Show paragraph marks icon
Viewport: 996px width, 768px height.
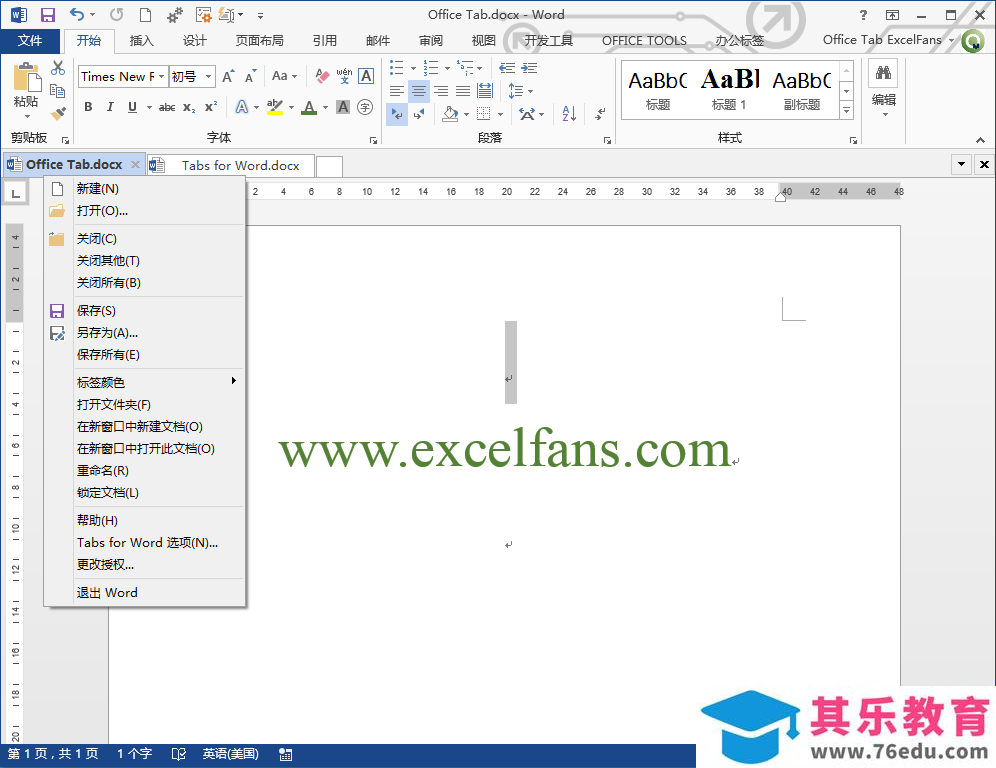(600, 114)
